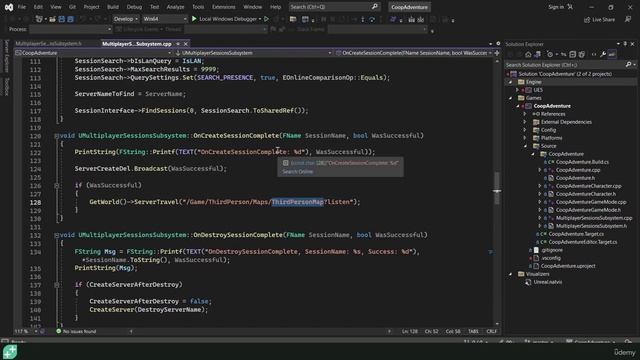Collapse the if (WasSuccessful) block
The width and height of the screenshot is (640, 360).
pos(56,186)
